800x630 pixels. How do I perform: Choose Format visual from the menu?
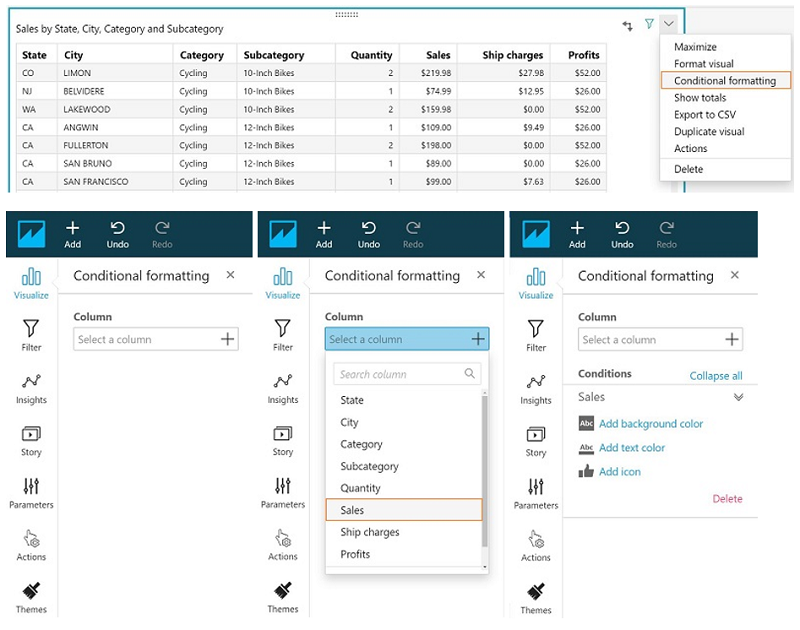(x=704, y=64)
